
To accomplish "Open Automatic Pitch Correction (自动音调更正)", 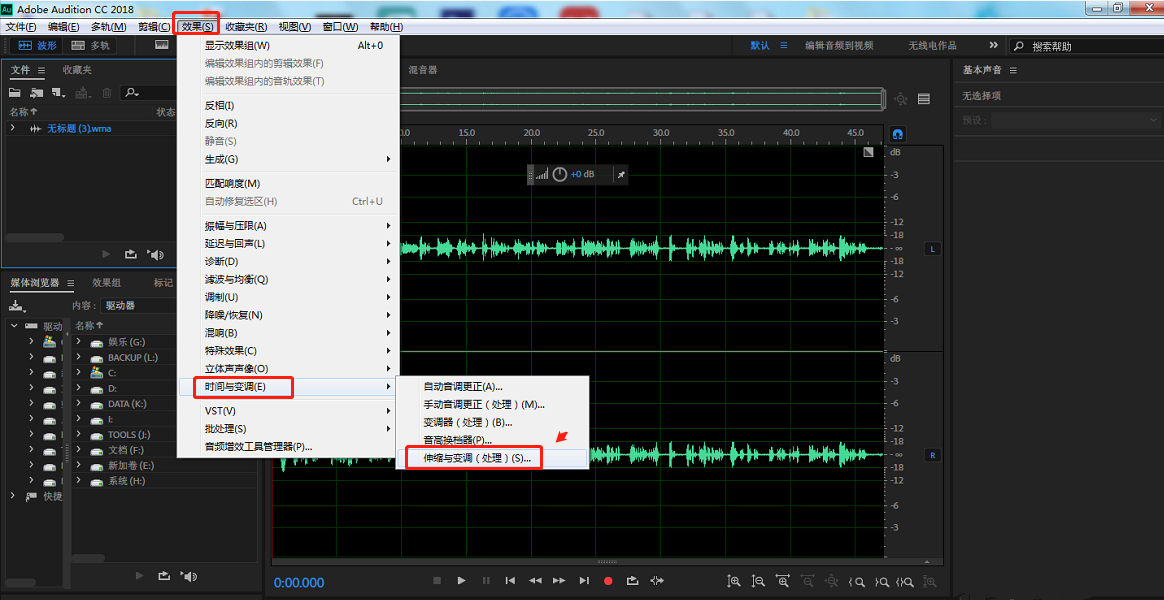I will point(463,386).
